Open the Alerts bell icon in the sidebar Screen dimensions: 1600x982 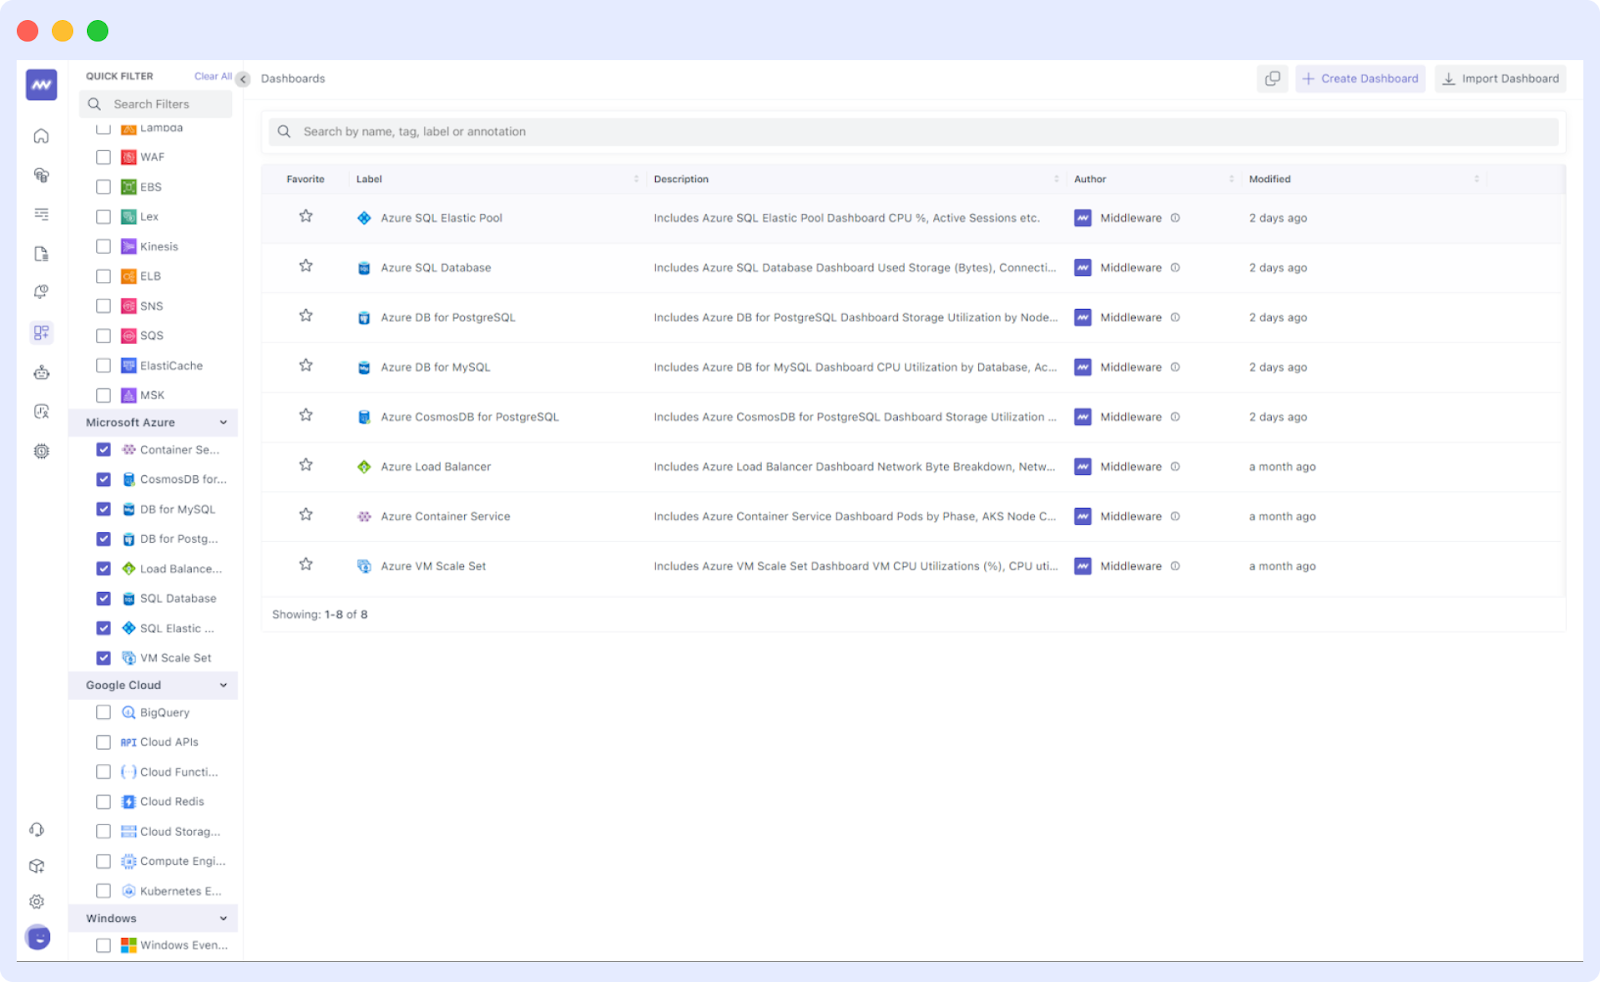pos(40,291)
